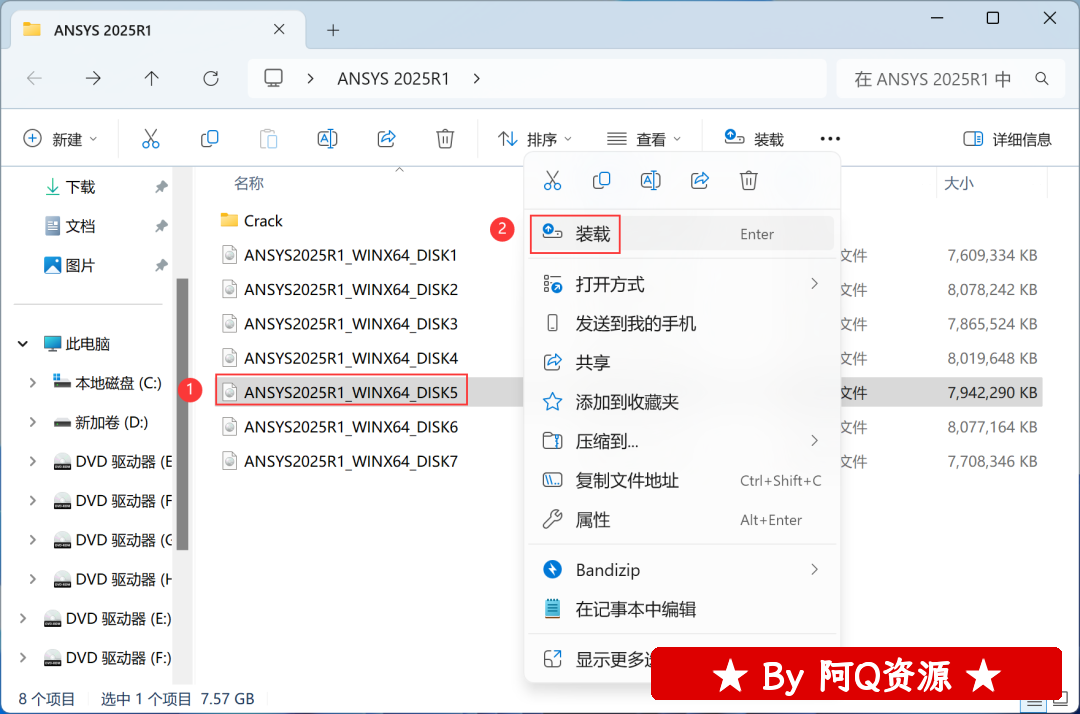Open the 新建 (New) dropdown
Image resolution: width=1080 pixels, height=714 pixels.
coord(61,139)
